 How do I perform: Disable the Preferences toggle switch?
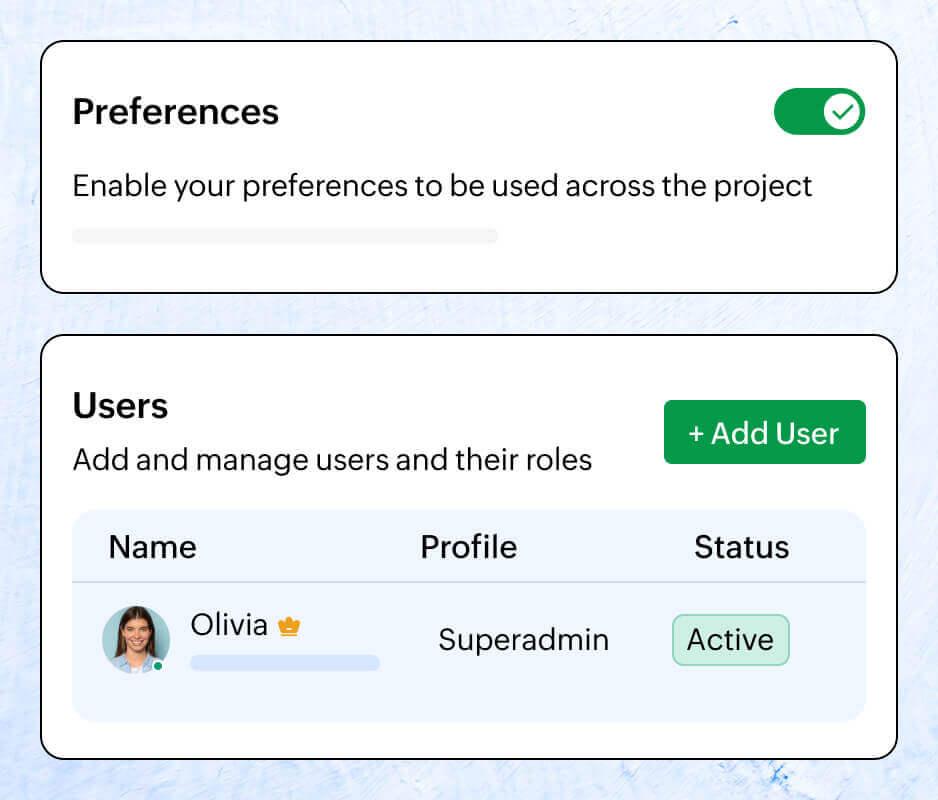coord(819,111)
